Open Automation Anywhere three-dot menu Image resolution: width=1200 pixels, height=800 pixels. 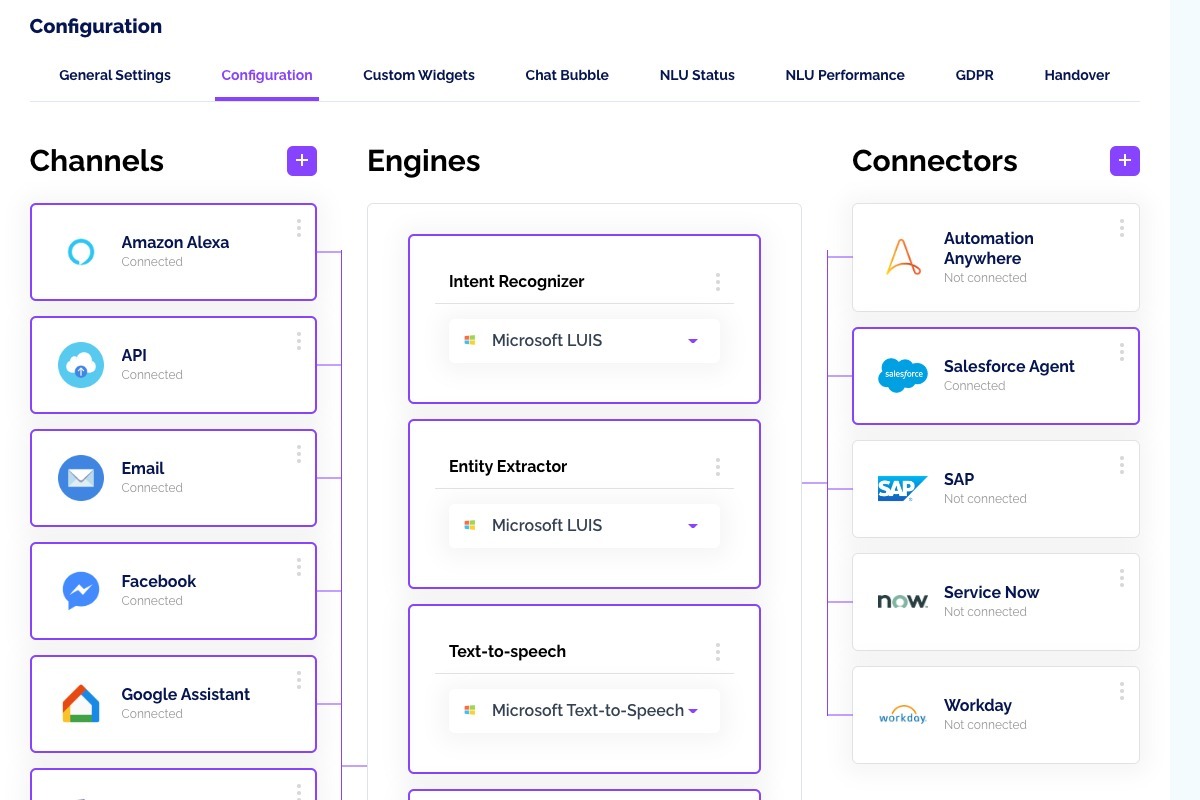point(1121,229)
